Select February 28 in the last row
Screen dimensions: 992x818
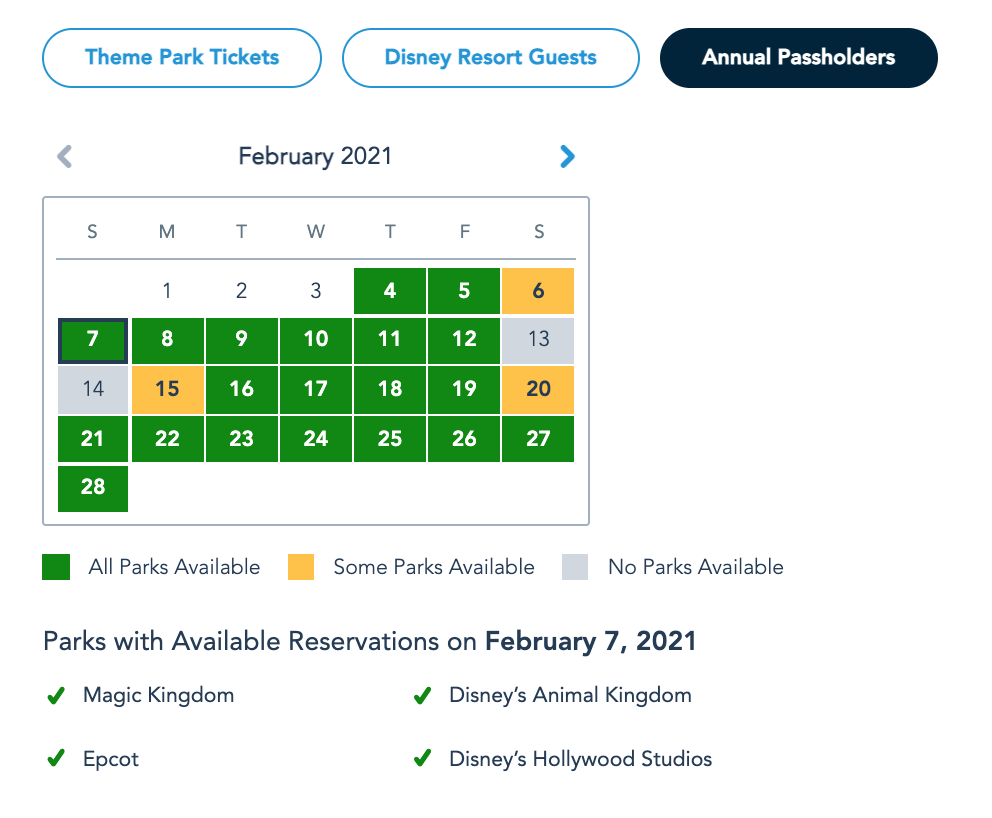(93, 488)
